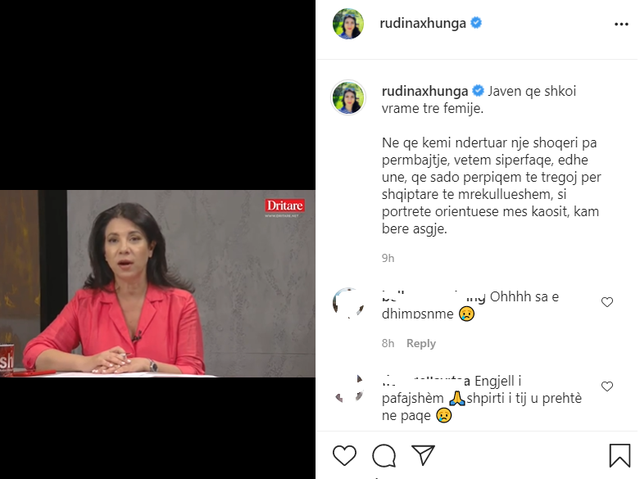Reply to the first comment
The image size is (640, 479).
point(421,343)
